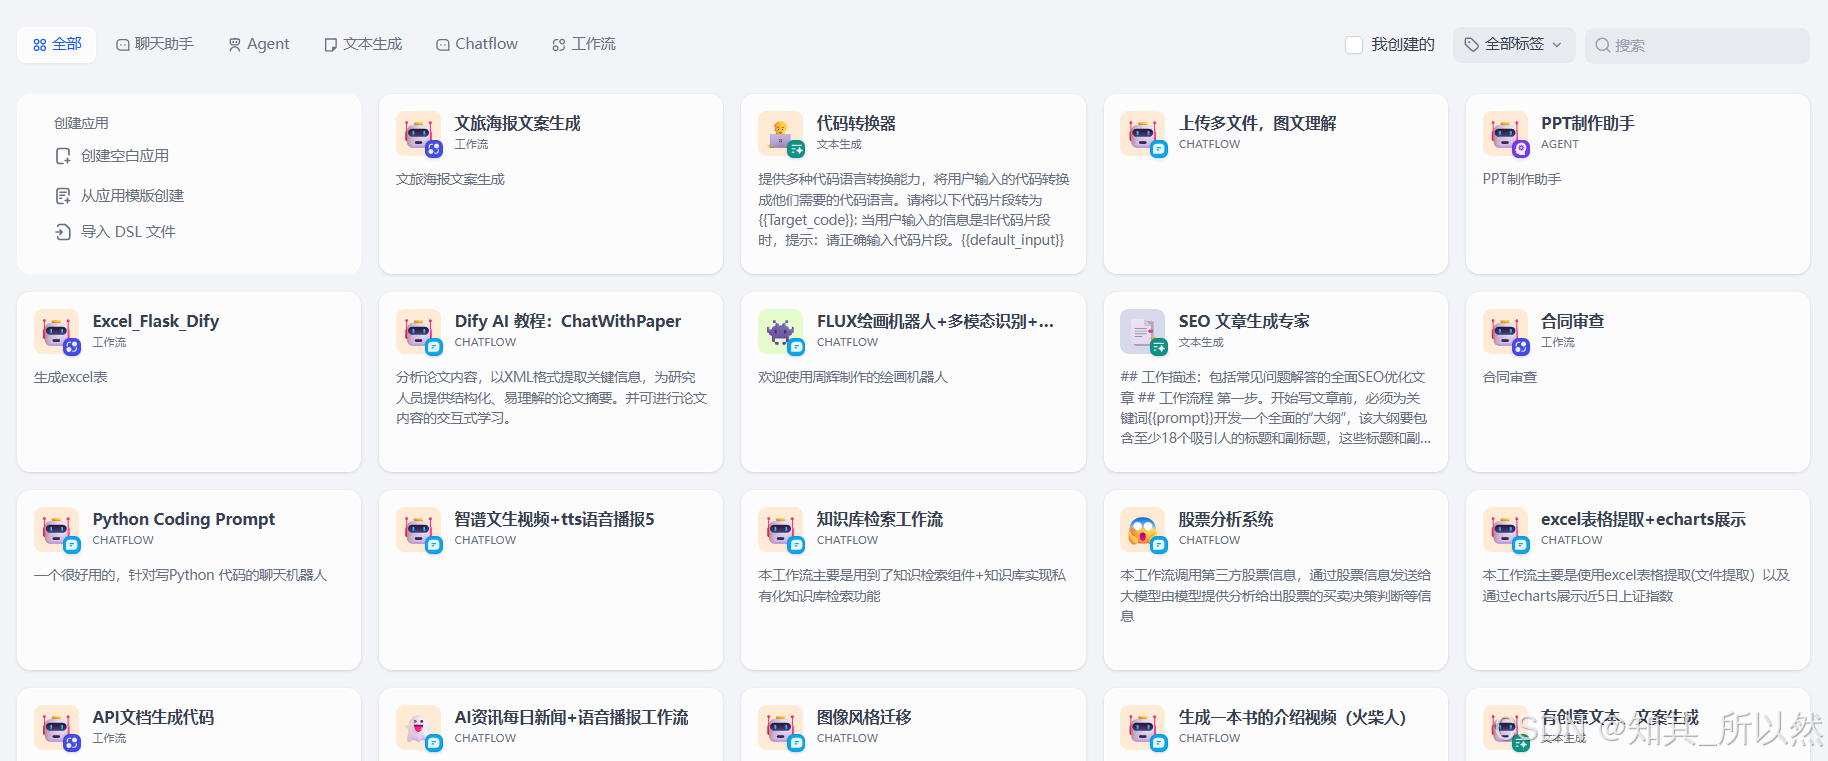
Task: Open the 合同审查 card title
Action: click(1572, 321)
